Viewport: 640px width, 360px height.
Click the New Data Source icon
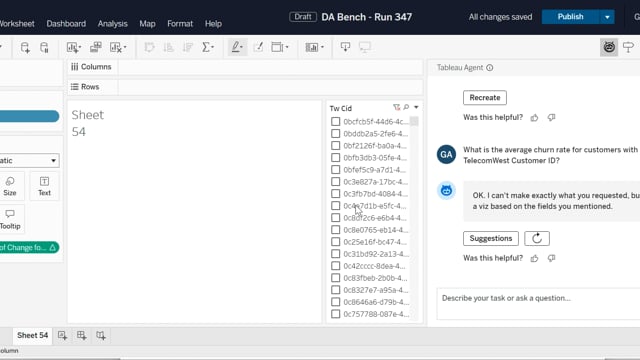pos(25,47)
